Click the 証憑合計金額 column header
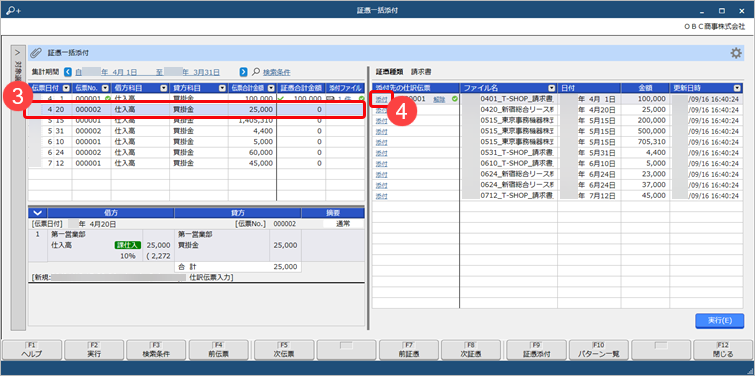Image resolution: width=755 pixels, height=376 pixels. (x=301, y=88)
